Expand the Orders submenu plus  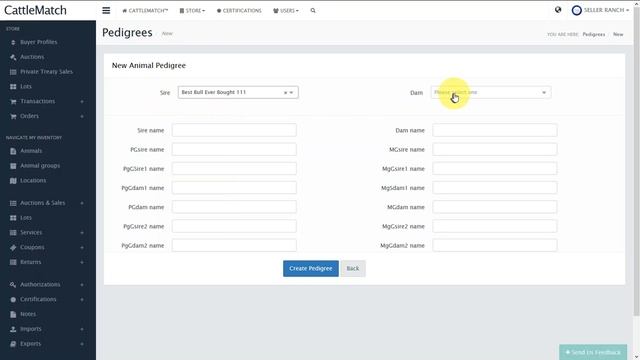82,116
